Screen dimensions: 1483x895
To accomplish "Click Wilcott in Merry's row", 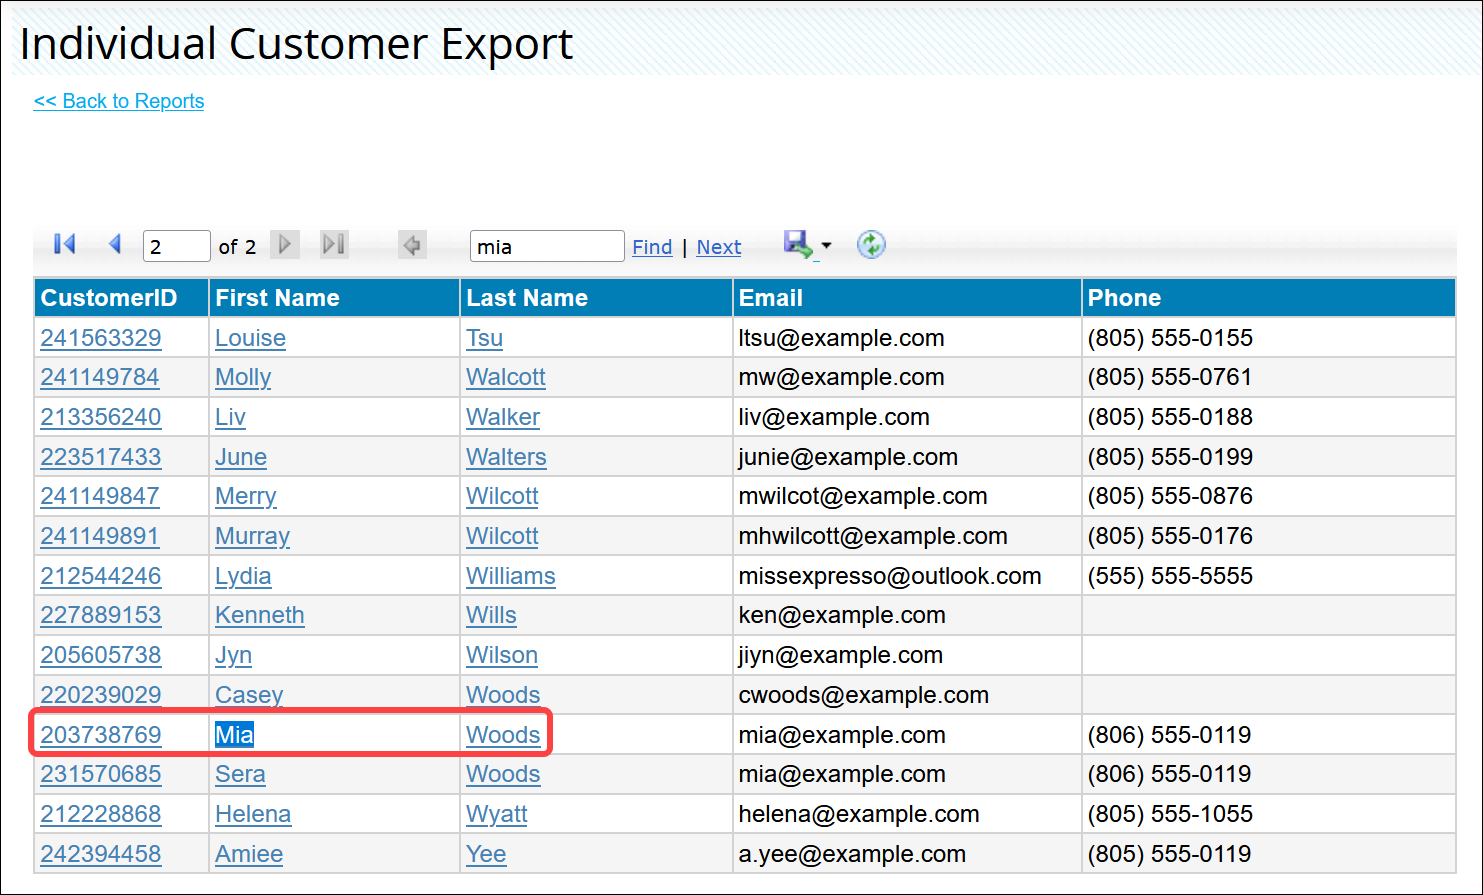I will [503, 496].
